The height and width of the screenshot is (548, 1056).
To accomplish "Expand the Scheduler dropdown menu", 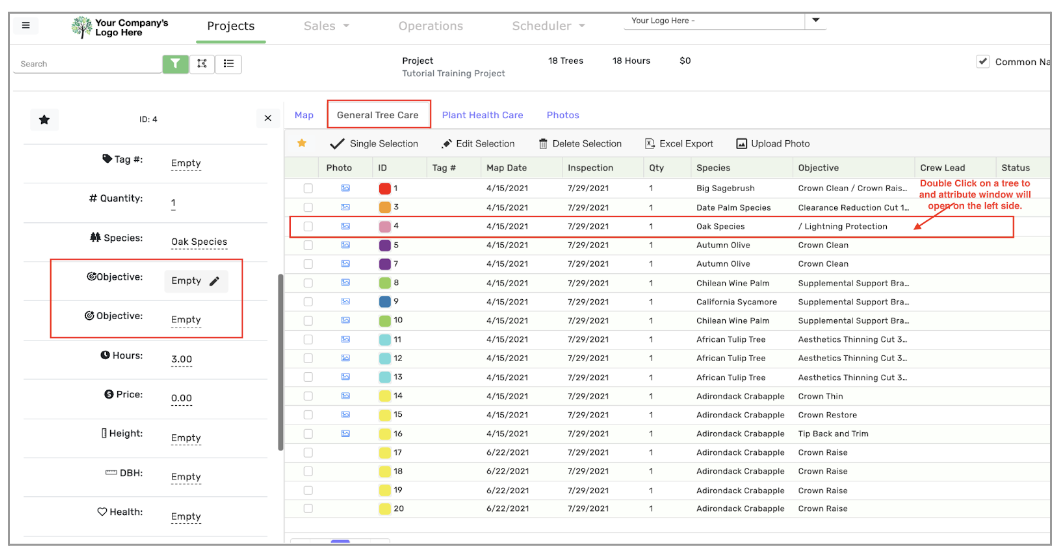I will click(548, 26).
